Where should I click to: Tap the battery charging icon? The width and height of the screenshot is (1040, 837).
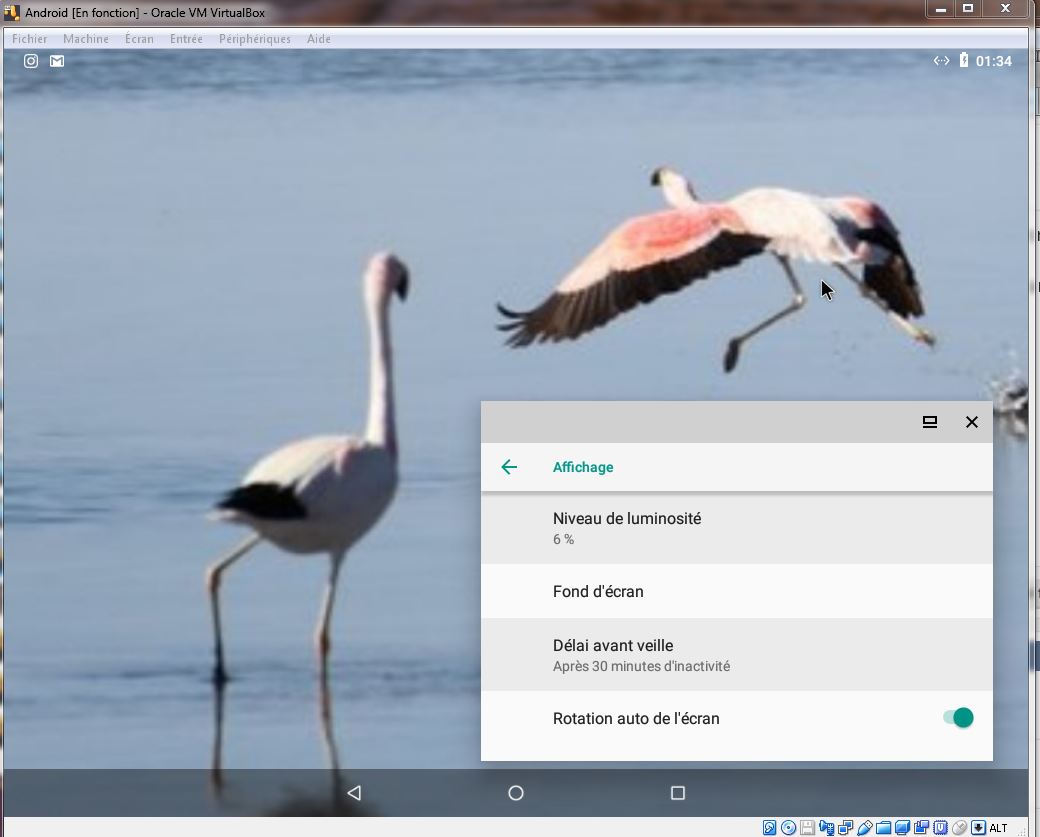click(964, 60)
